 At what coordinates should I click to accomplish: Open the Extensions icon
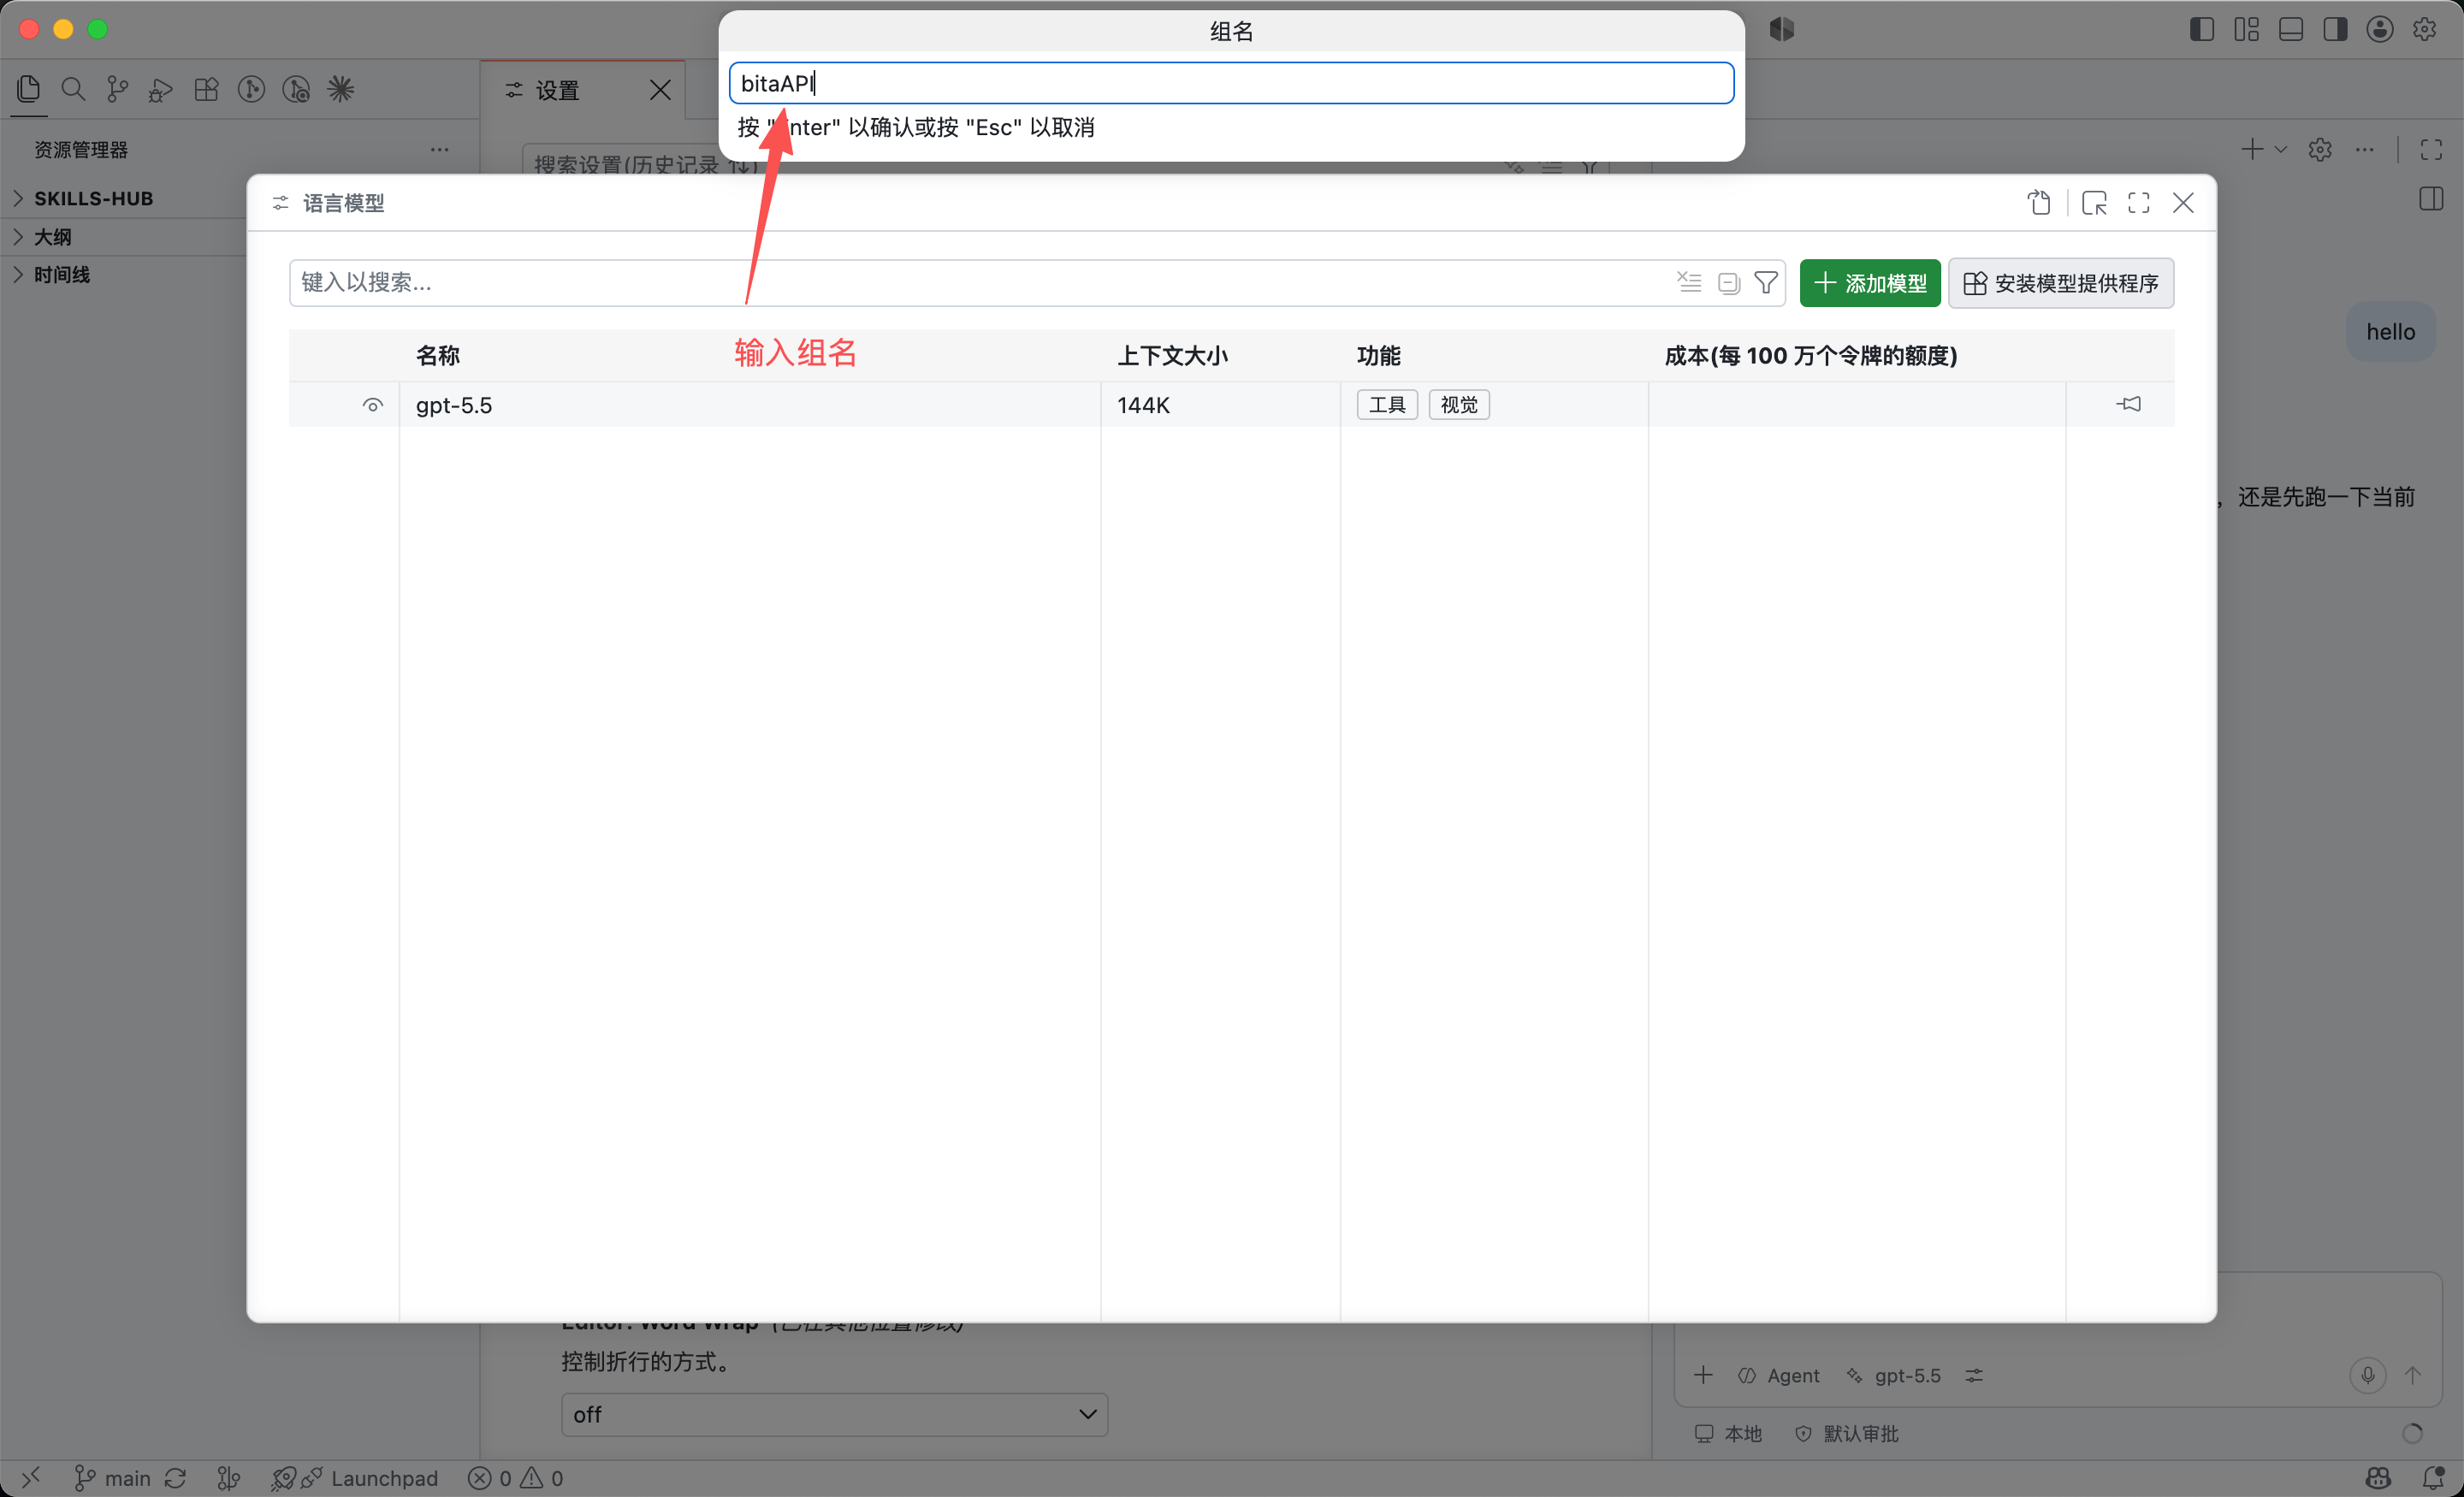coord(206,89)
